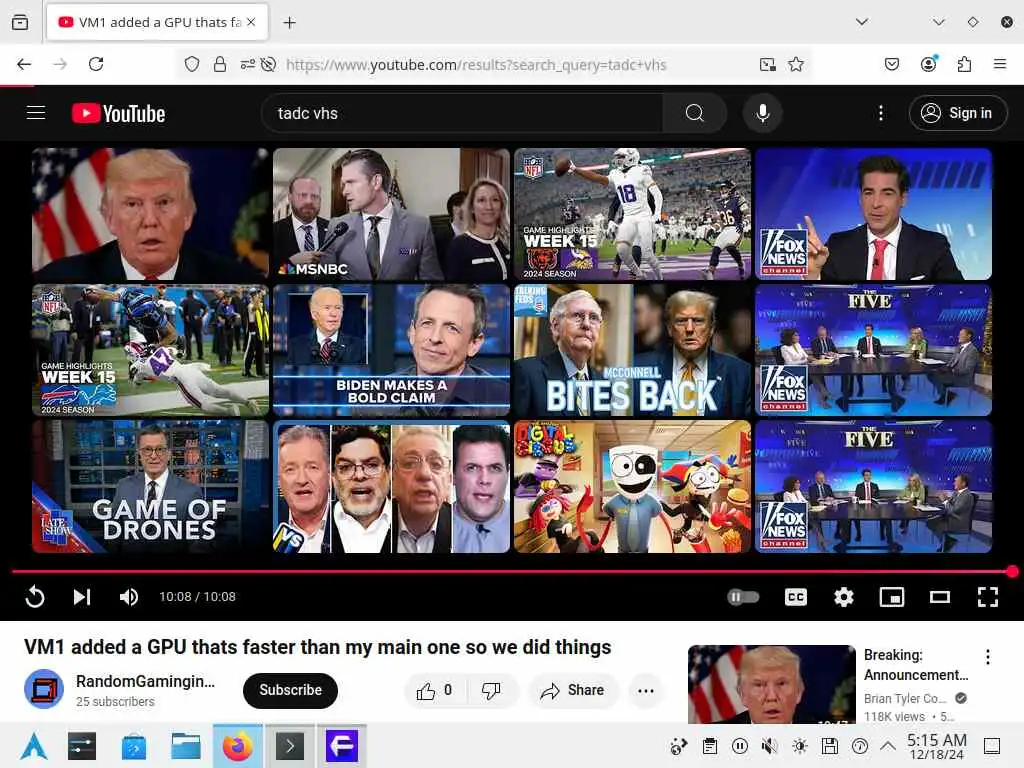
Task: Activate miniplayer mode icon
Action: tap(892, 596)
